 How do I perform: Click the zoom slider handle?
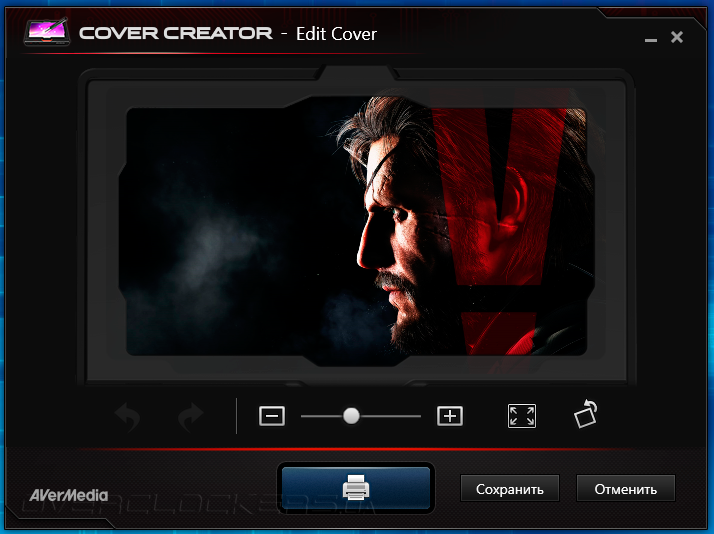tap(351, 416)
